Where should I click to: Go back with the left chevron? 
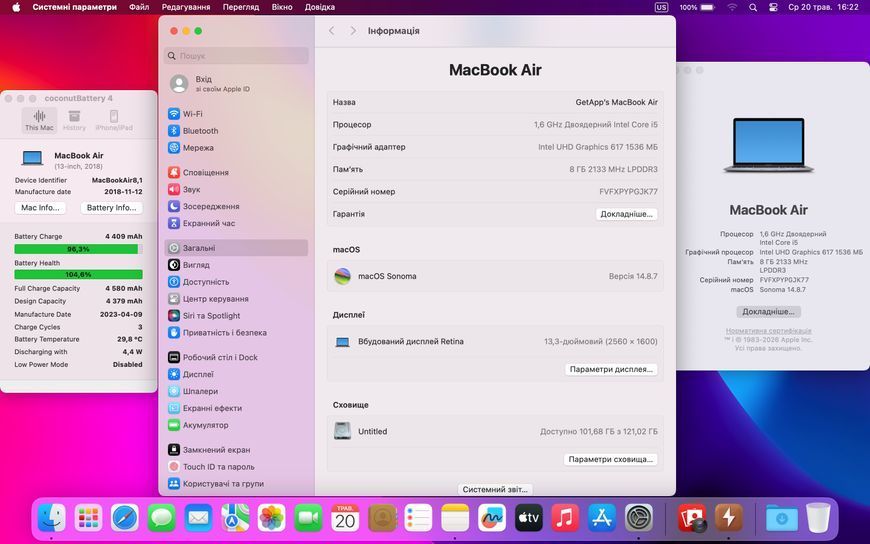click(332, 31)
